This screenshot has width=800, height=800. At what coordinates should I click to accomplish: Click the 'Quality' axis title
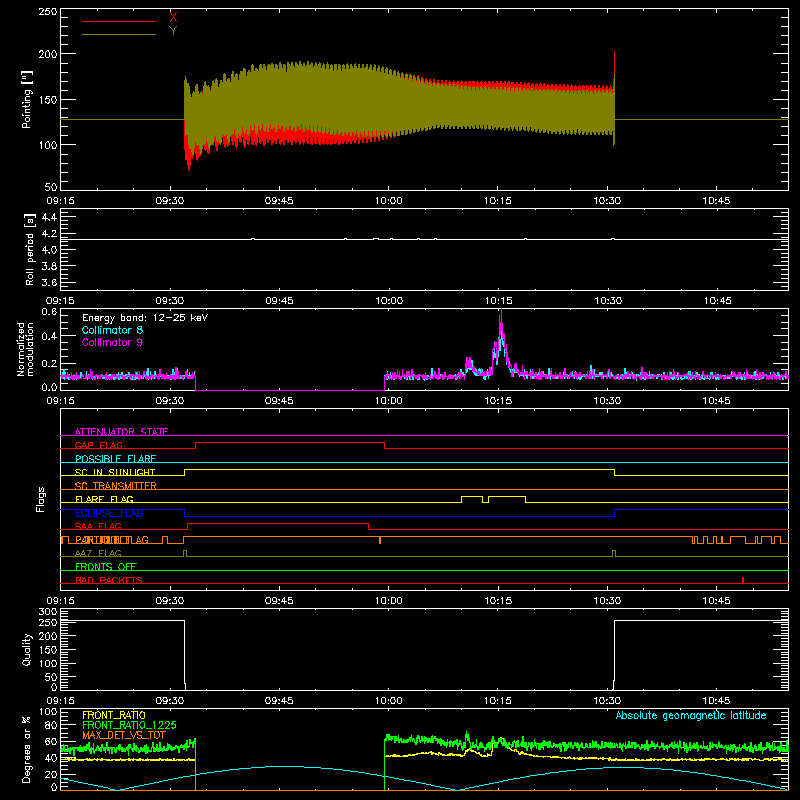pyautogui.click(x=27, y=649)
